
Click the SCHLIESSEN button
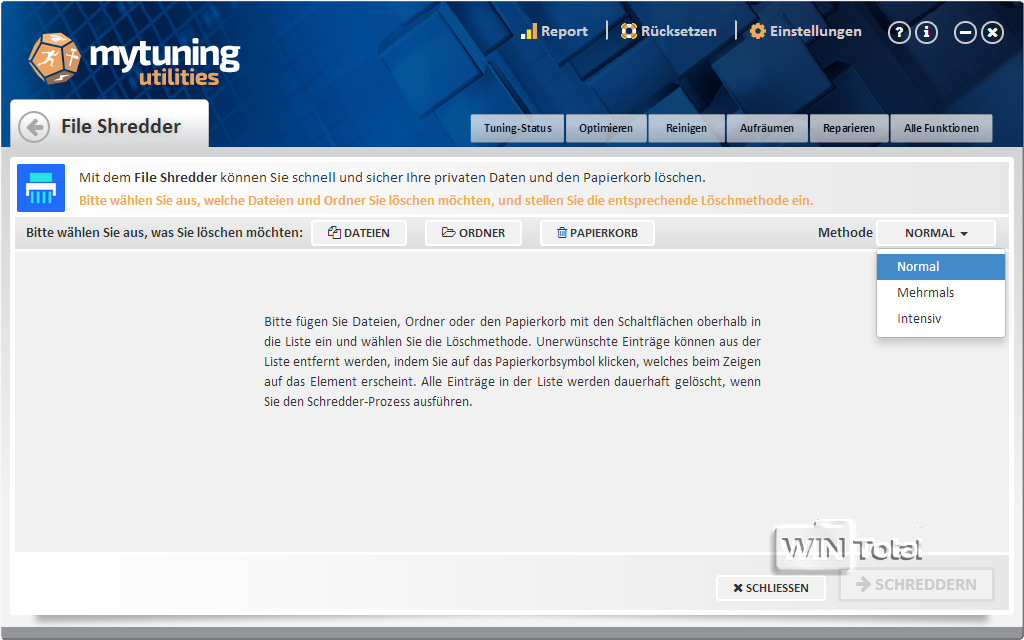pyautogui.click(x=771, y=588)
